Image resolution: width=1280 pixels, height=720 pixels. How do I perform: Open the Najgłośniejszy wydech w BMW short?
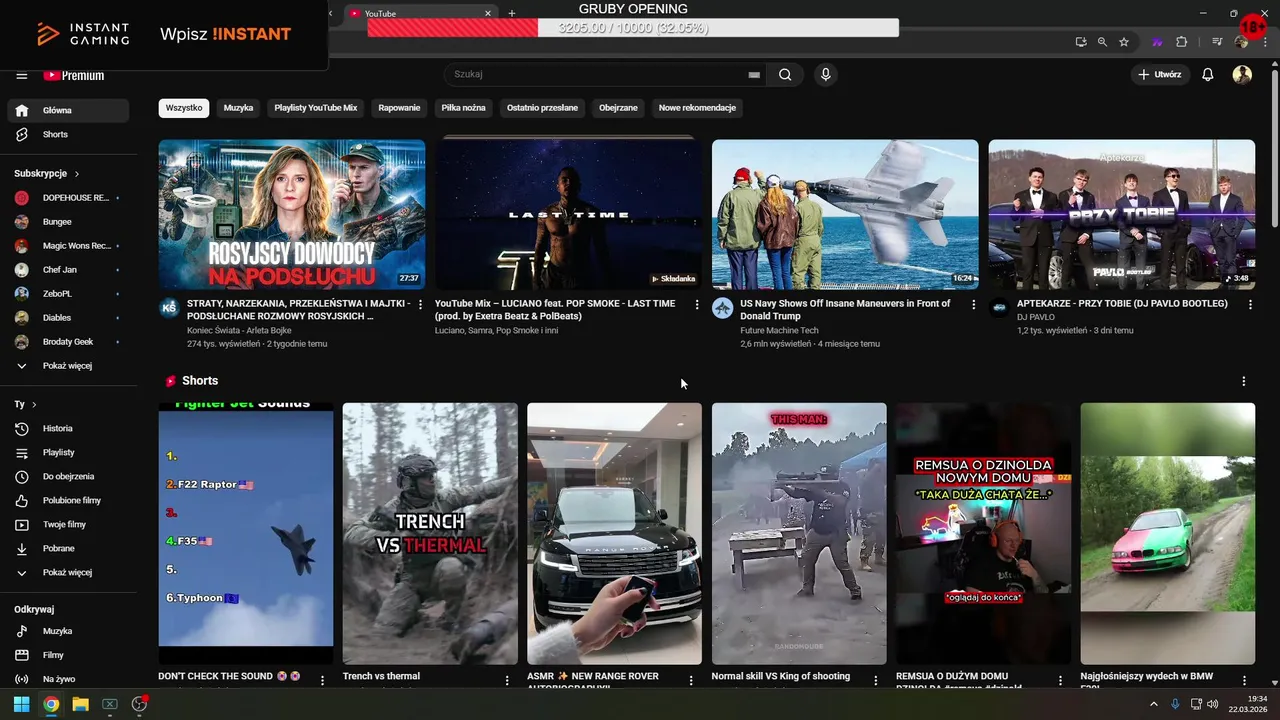1168,534
